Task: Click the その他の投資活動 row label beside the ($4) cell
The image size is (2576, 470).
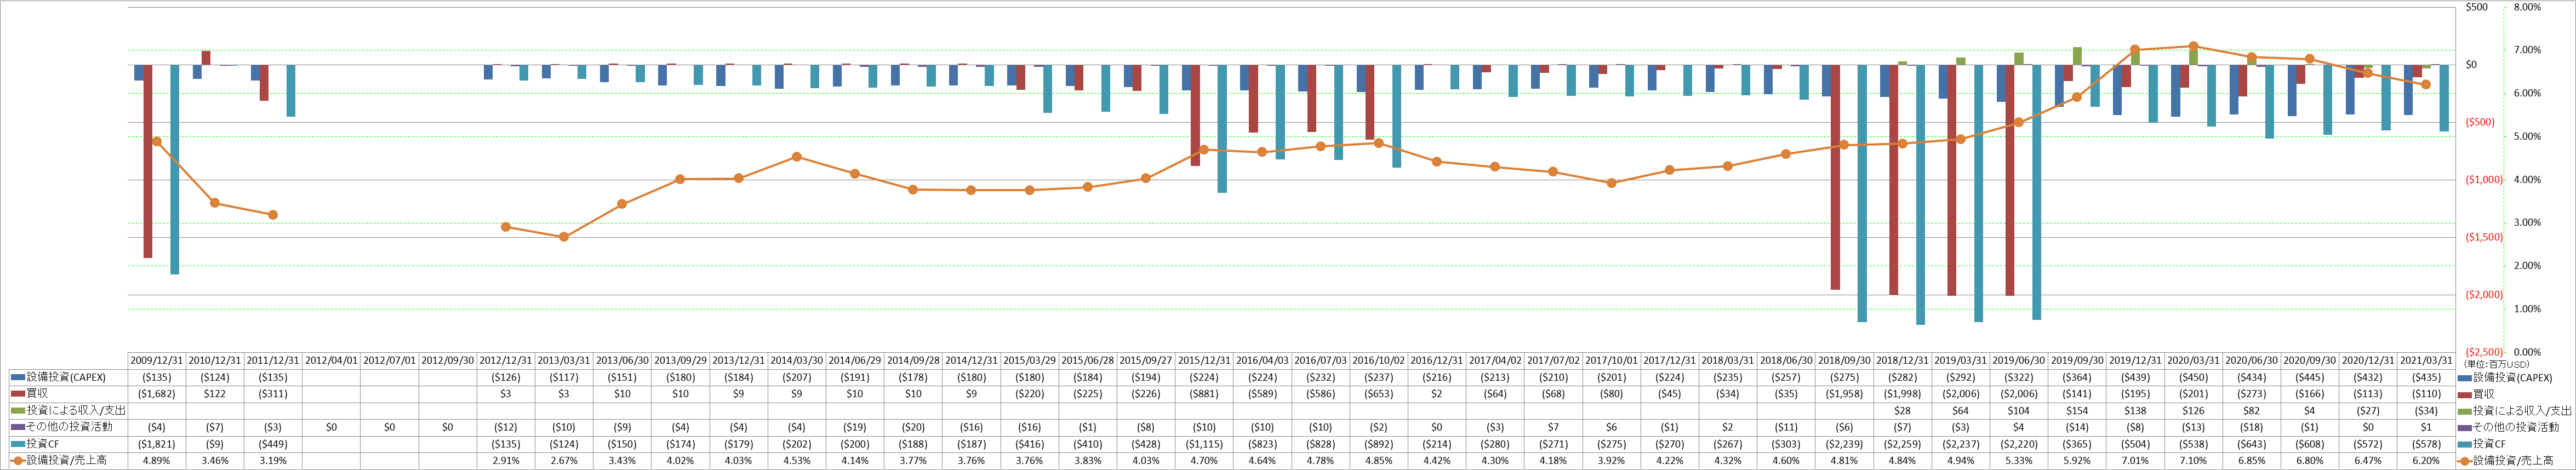Action: (x=69, y=427)
